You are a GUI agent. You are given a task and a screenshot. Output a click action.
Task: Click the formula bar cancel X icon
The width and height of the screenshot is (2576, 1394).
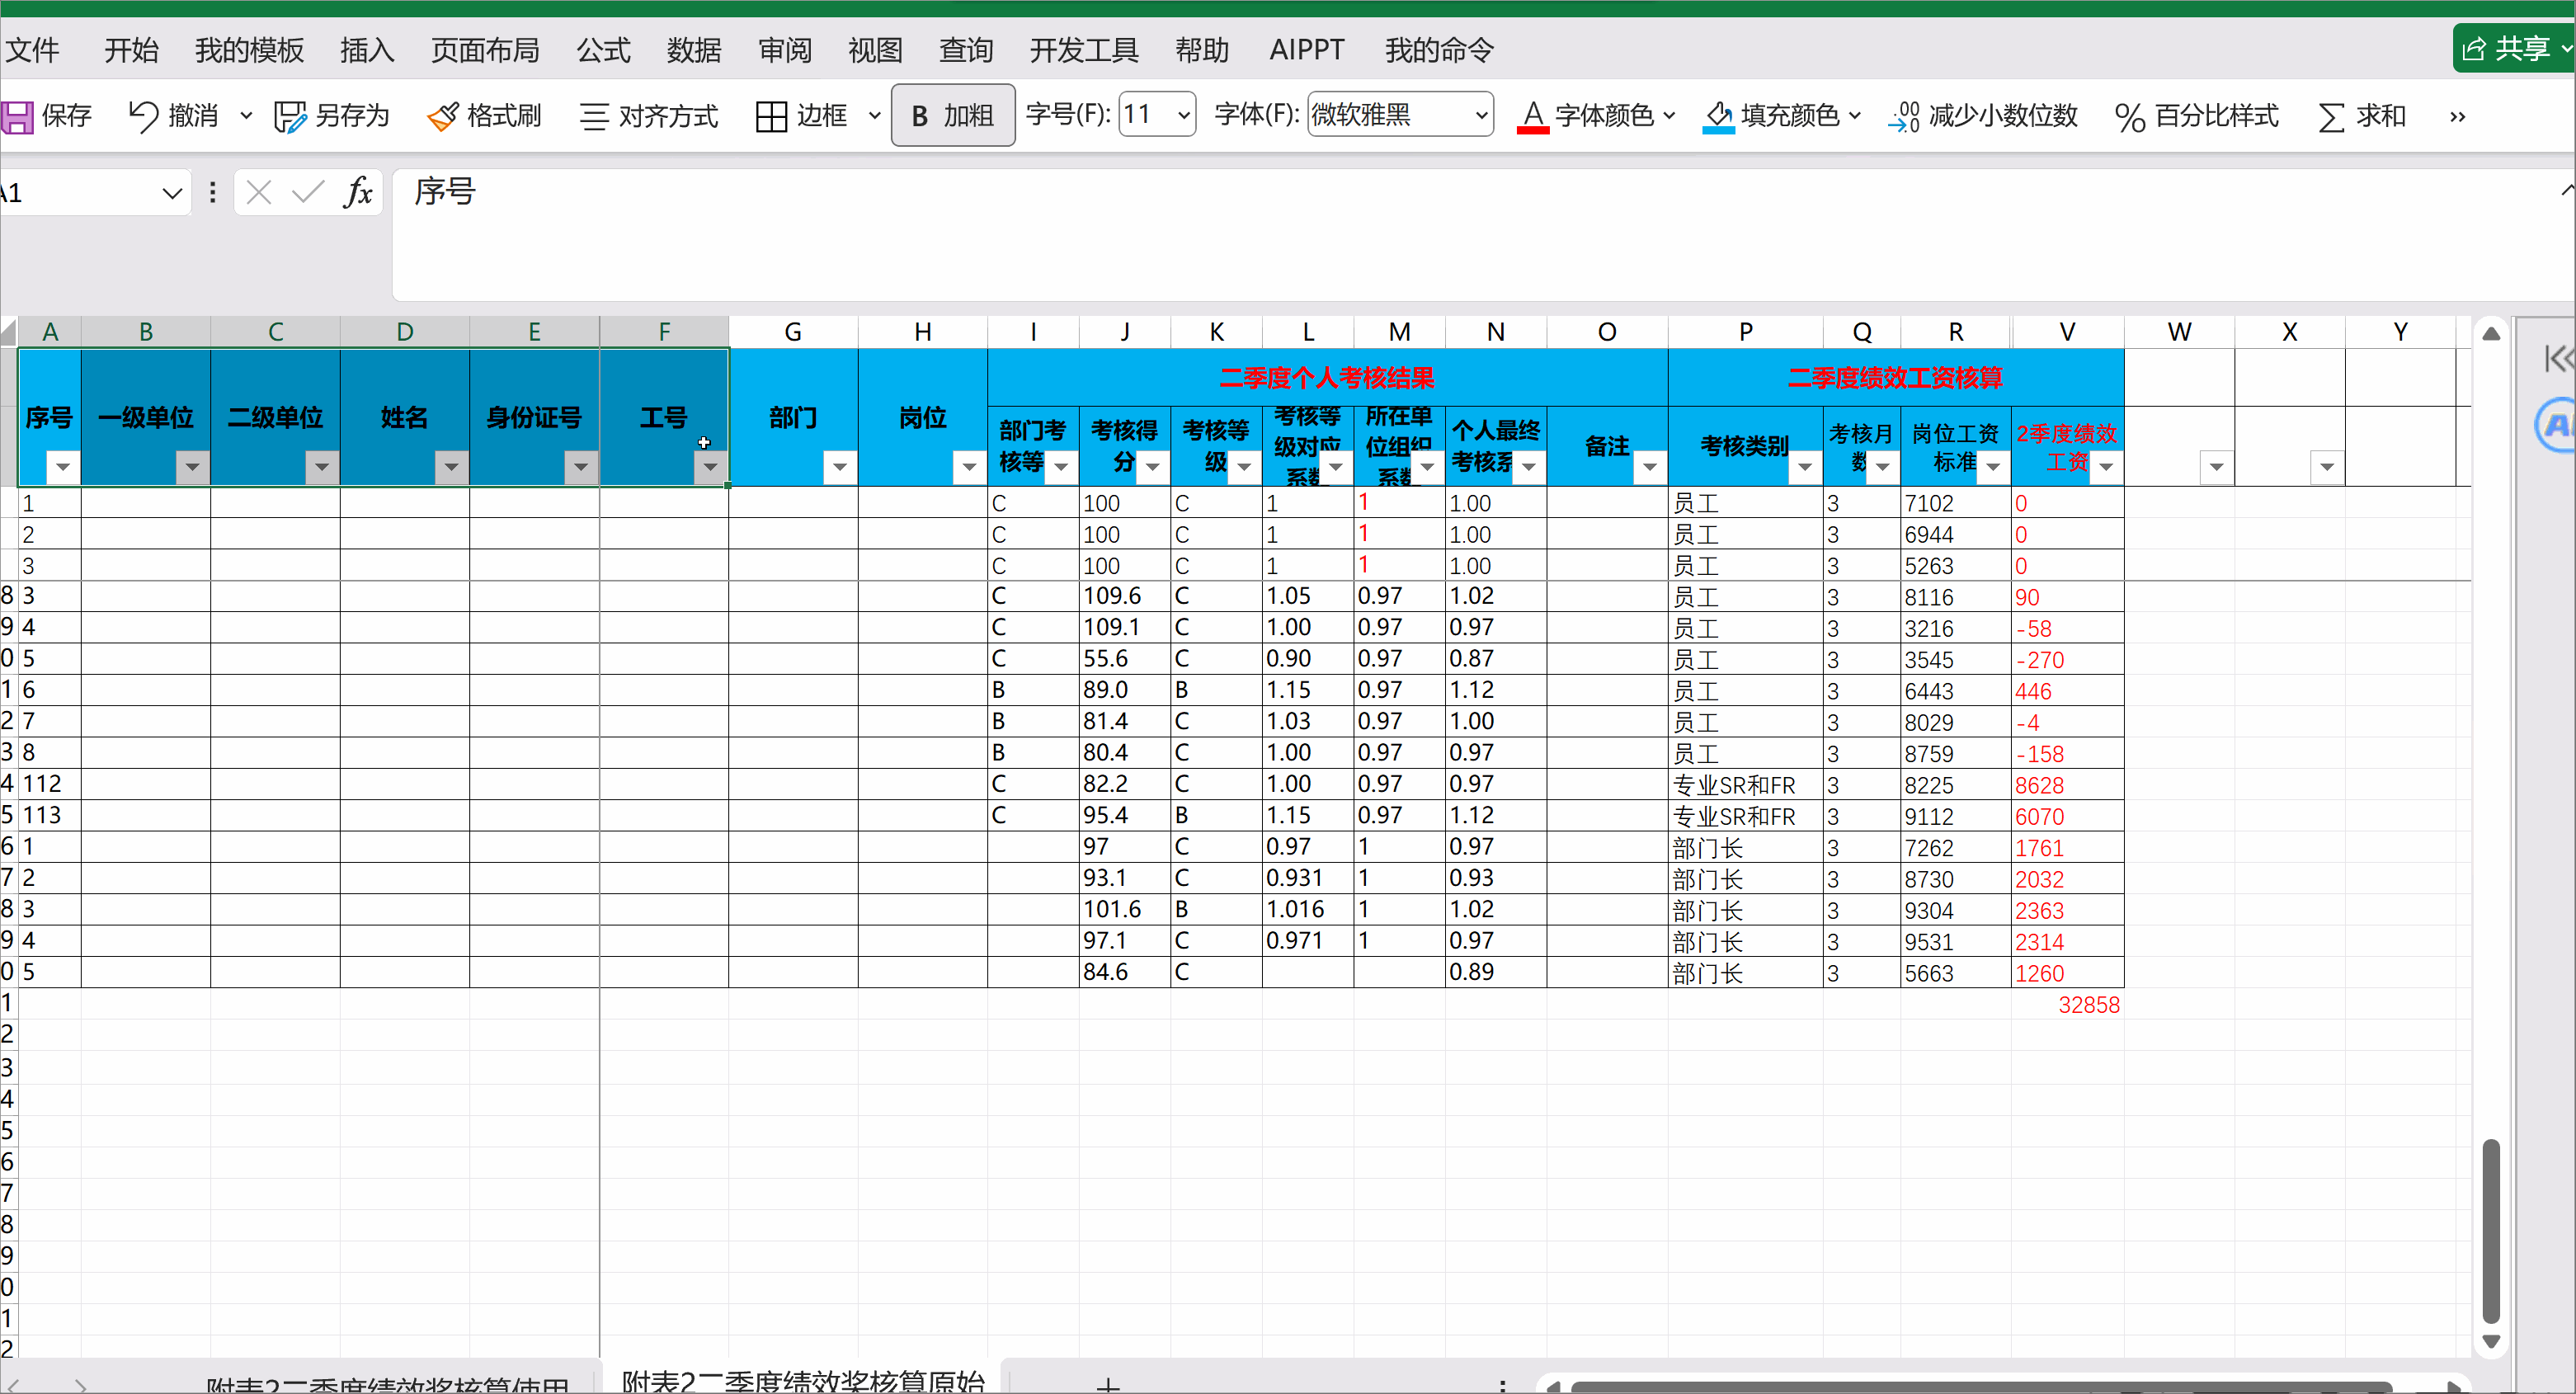tap(259, 192)
